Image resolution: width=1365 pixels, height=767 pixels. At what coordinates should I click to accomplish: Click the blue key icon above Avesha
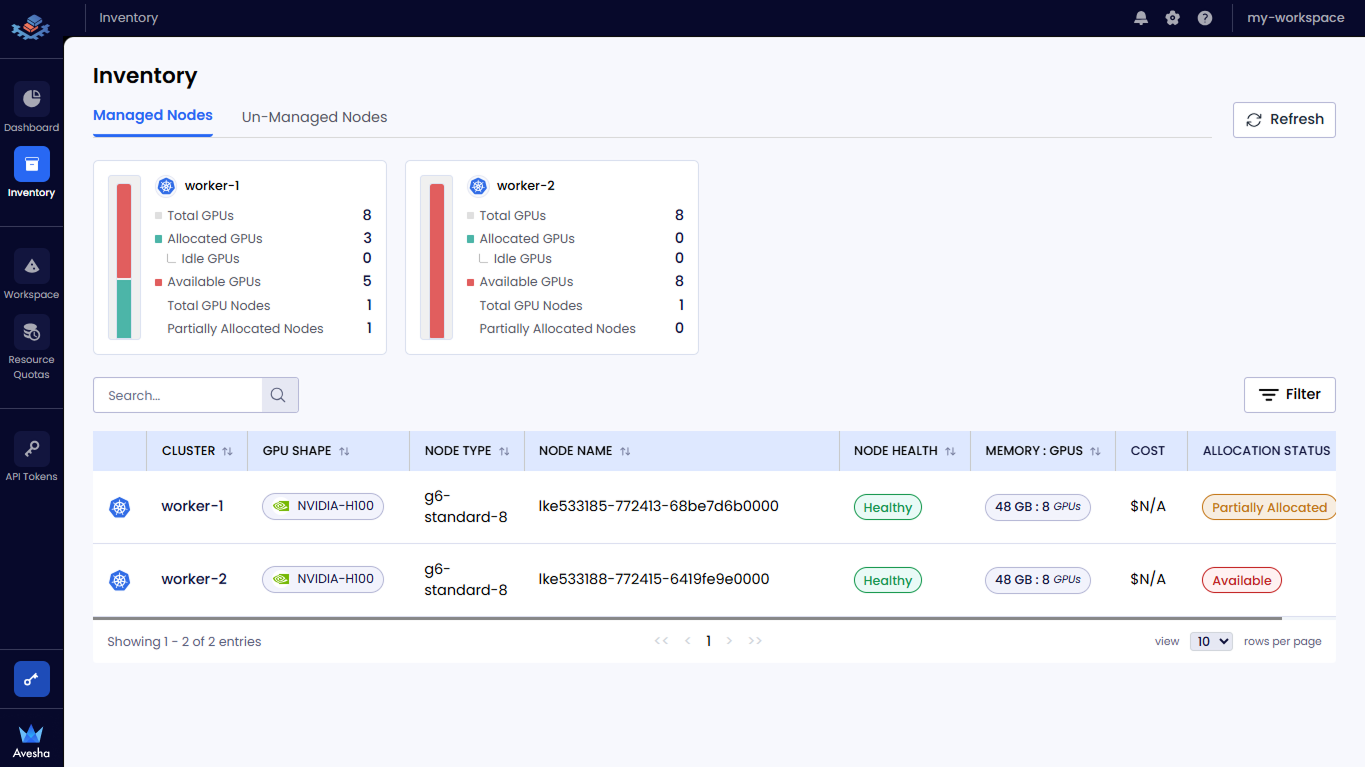(x=31, y=679)
